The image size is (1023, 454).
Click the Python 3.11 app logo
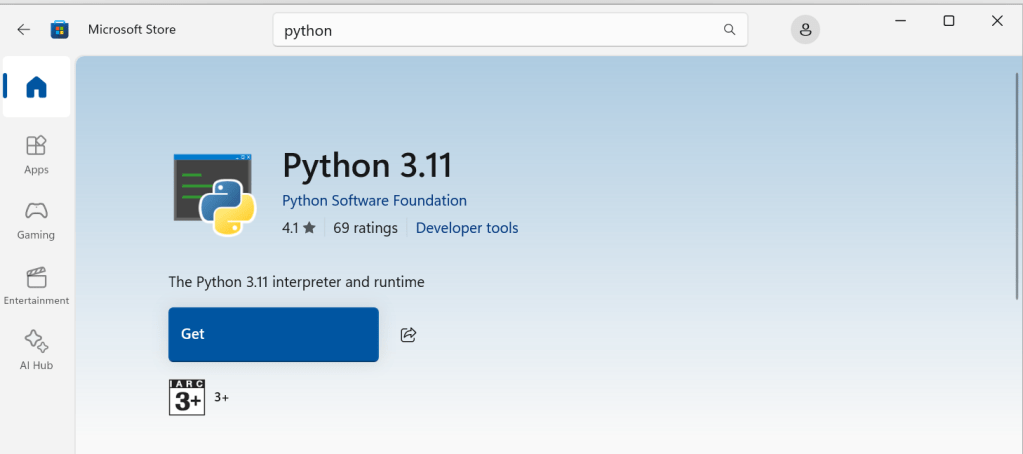(x=212, y=194)
